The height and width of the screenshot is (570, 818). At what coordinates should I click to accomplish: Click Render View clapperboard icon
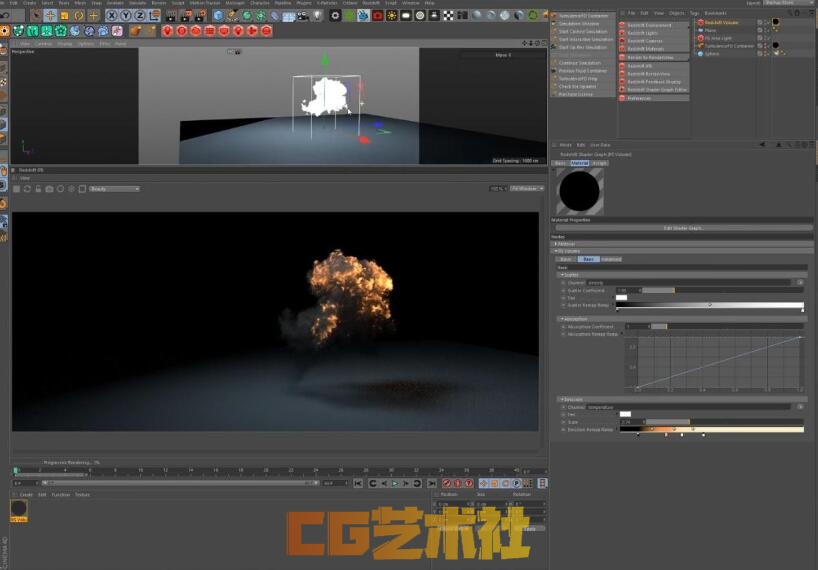(x=171, y=16)
